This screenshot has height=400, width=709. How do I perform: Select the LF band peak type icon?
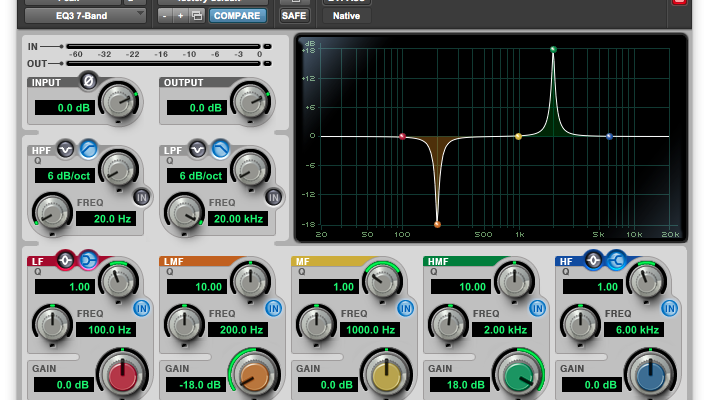point(66,261)
